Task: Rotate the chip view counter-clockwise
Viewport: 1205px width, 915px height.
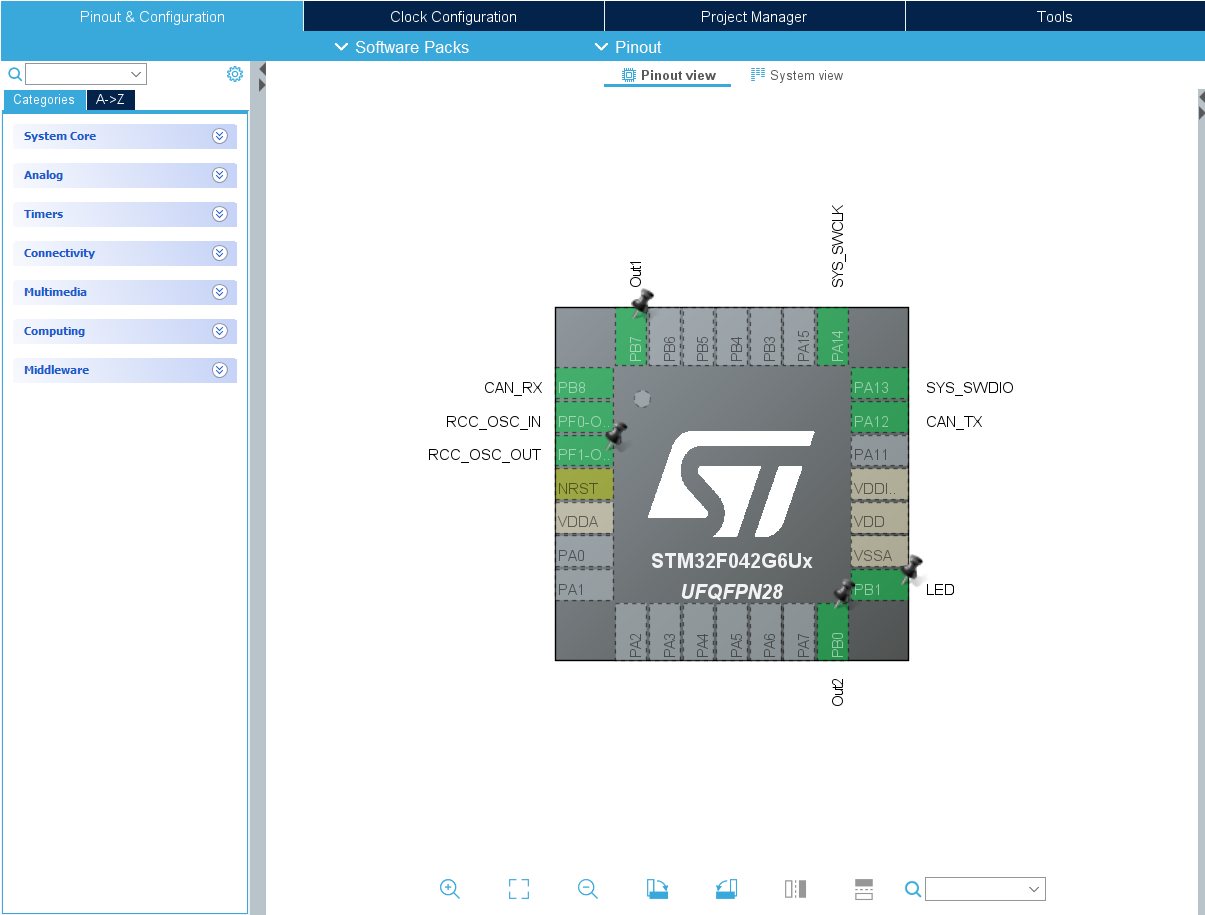Action: tap(726, 889)
